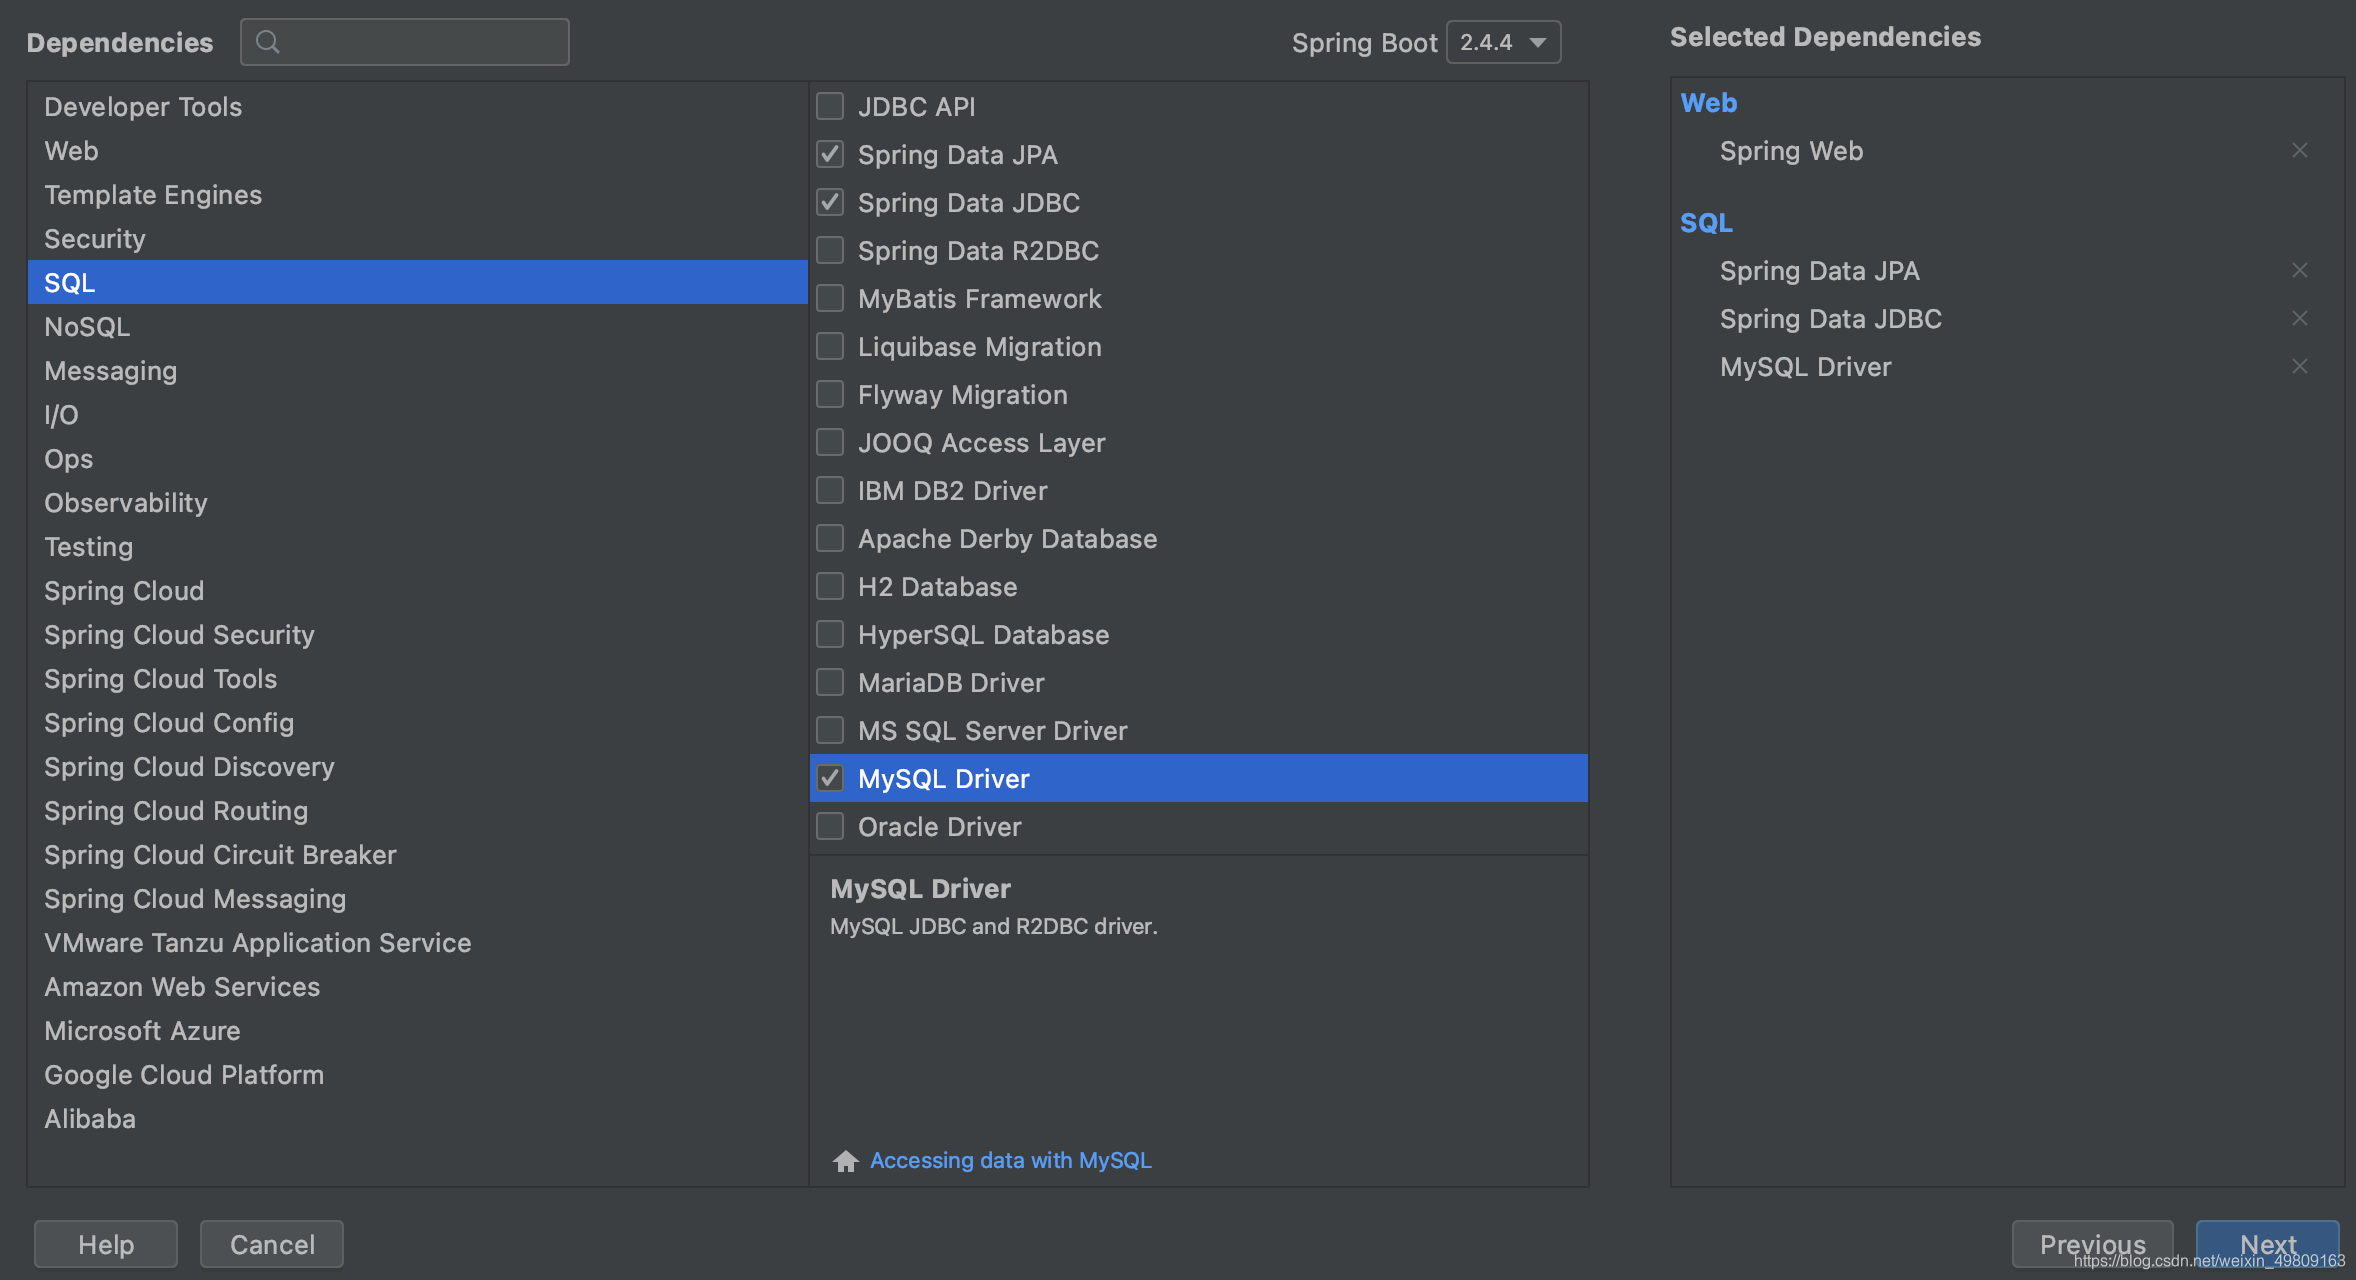Uncheck MySQL Driver checkbox
The width and height of the screenshot is (2356, 1280).
click(830, 778)
